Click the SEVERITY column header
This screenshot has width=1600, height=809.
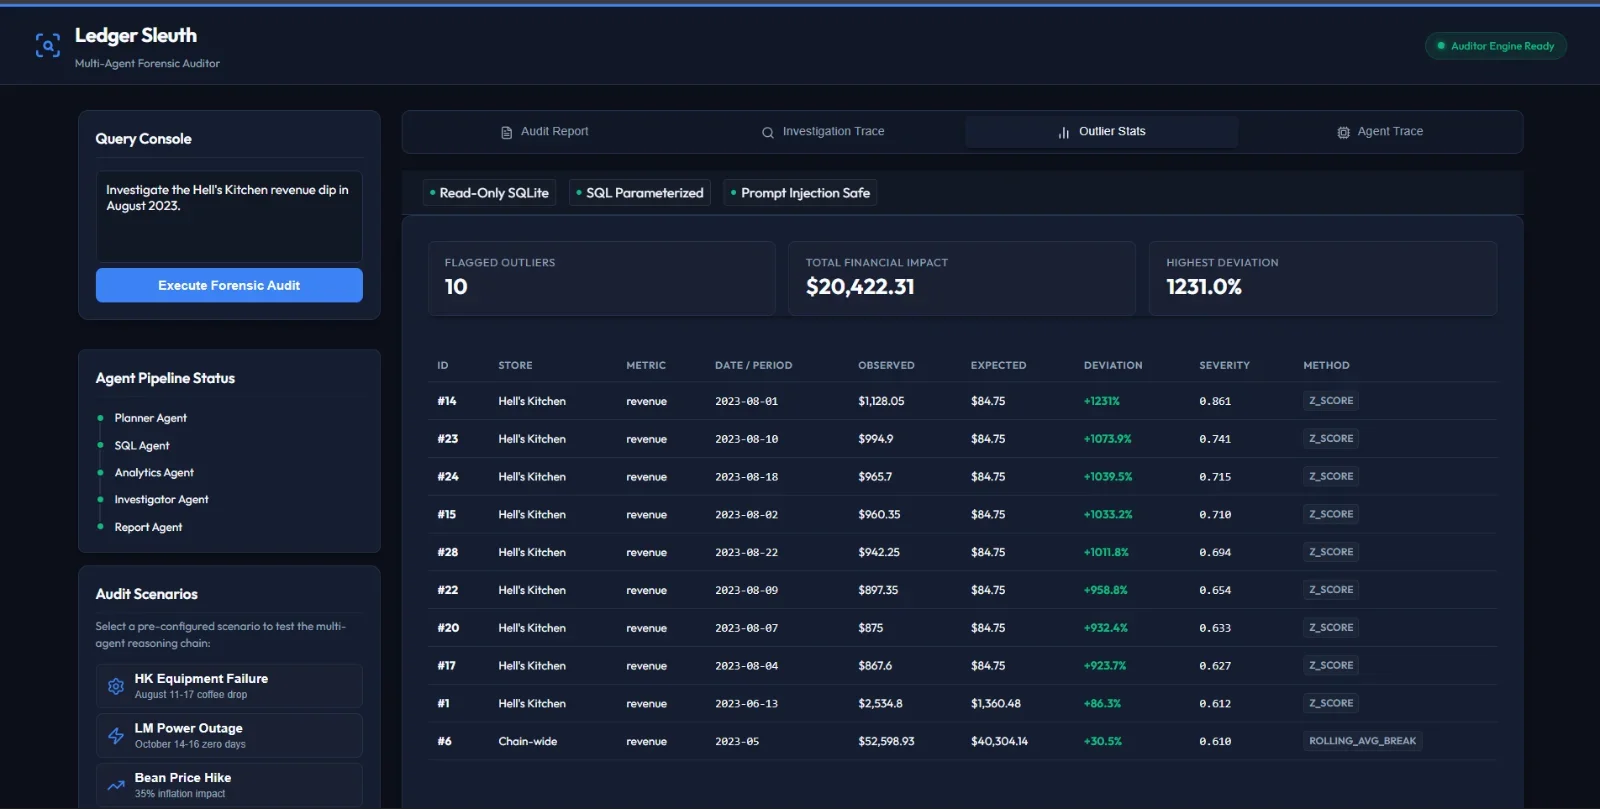(x=1224, y=366)
